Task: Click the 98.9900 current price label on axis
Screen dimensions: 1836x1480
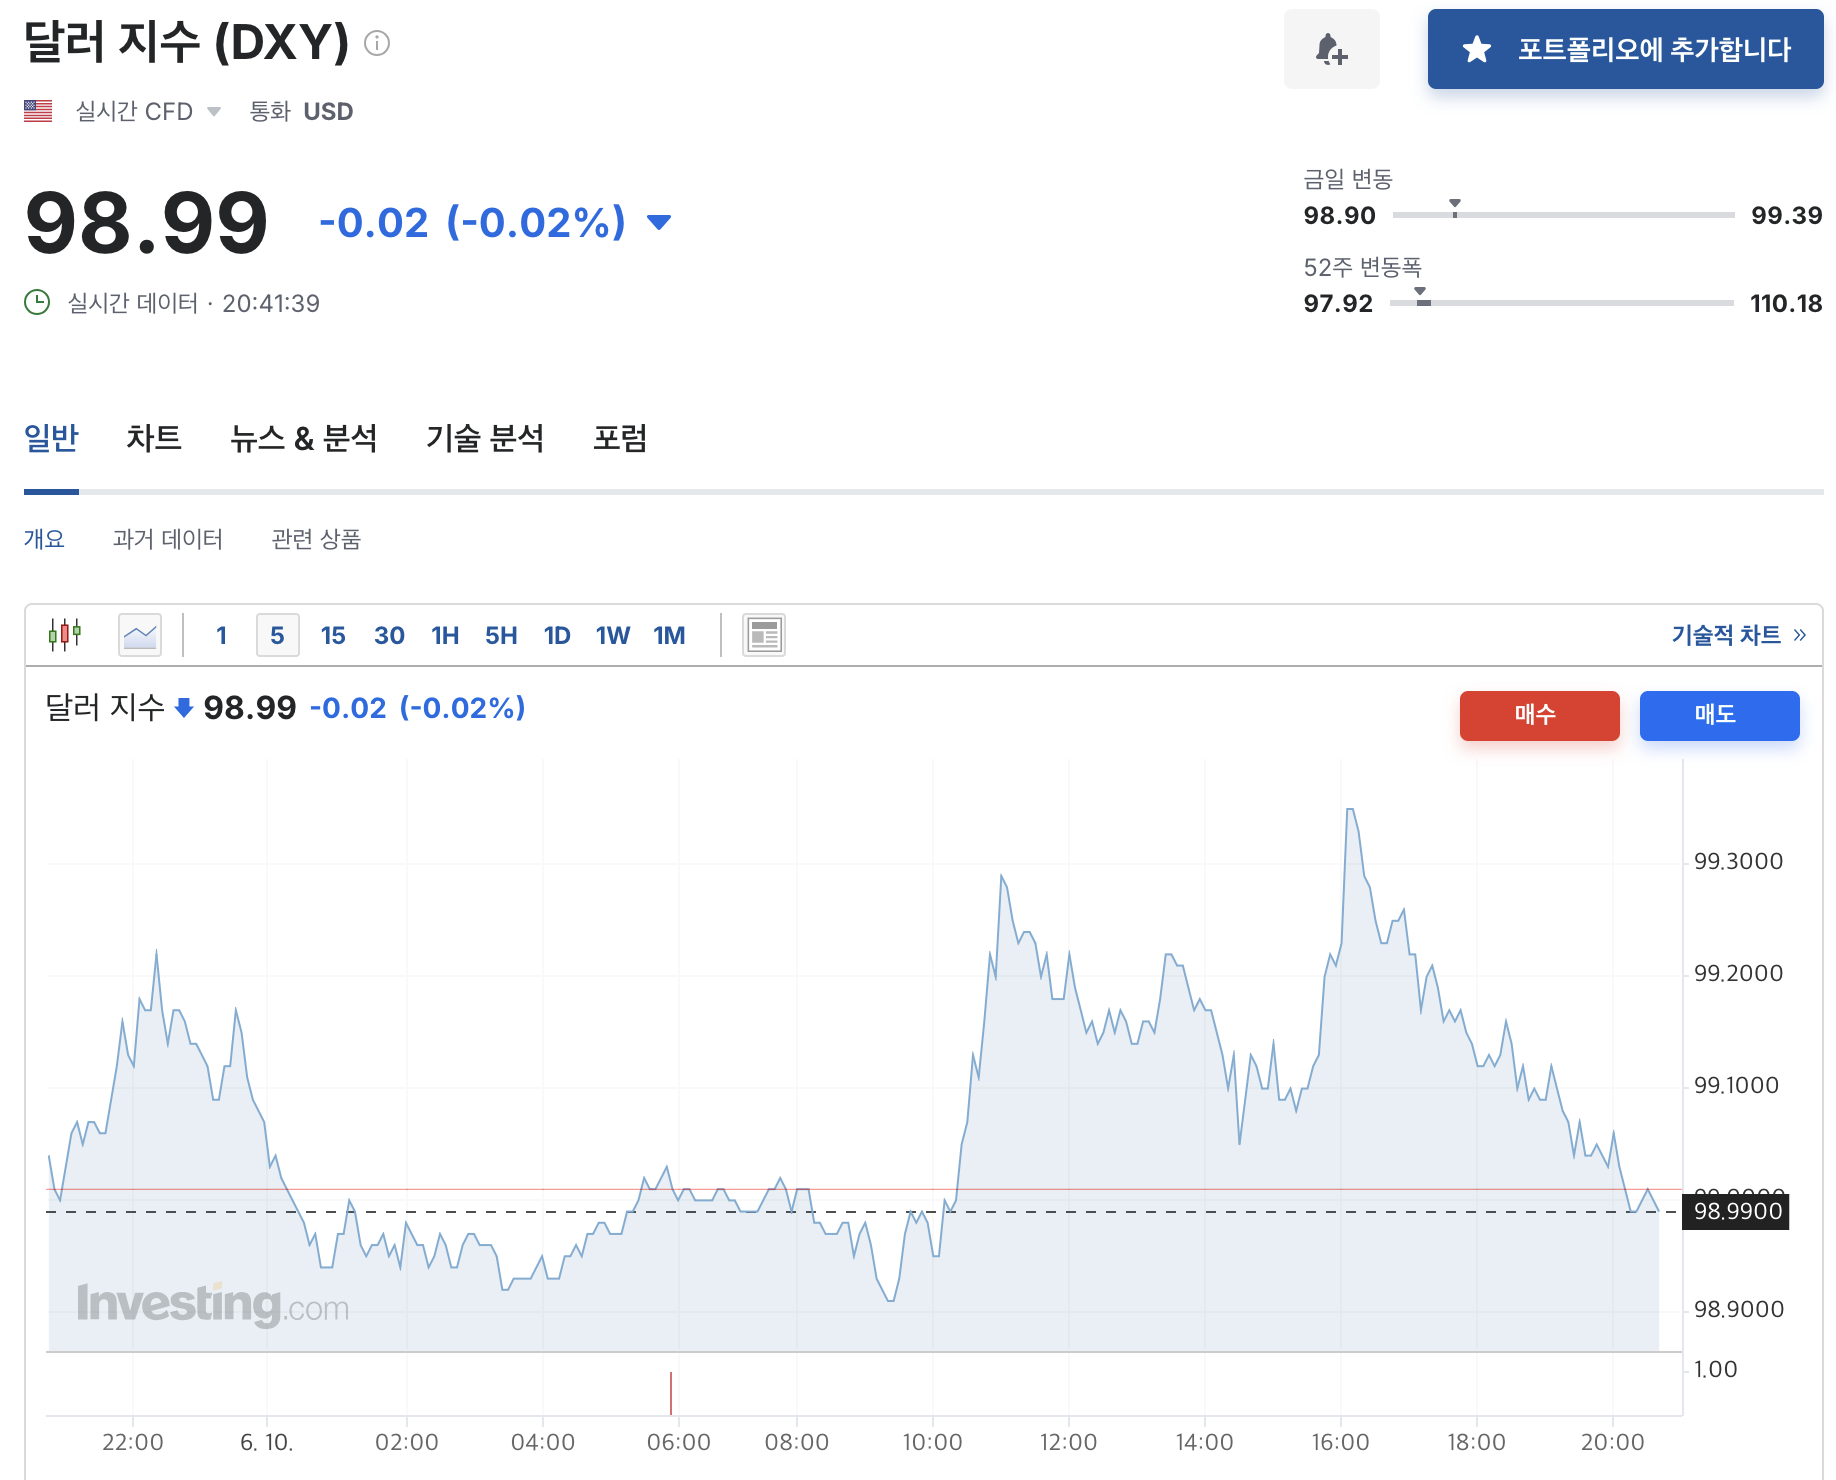Action: pyautogui.click(x=1736, y=1212)
